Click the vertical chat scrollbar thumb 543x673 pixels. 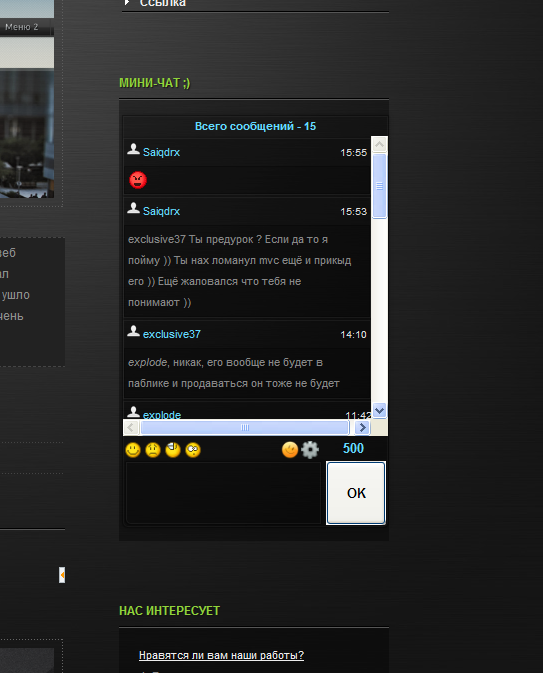[x=379, y=186]
